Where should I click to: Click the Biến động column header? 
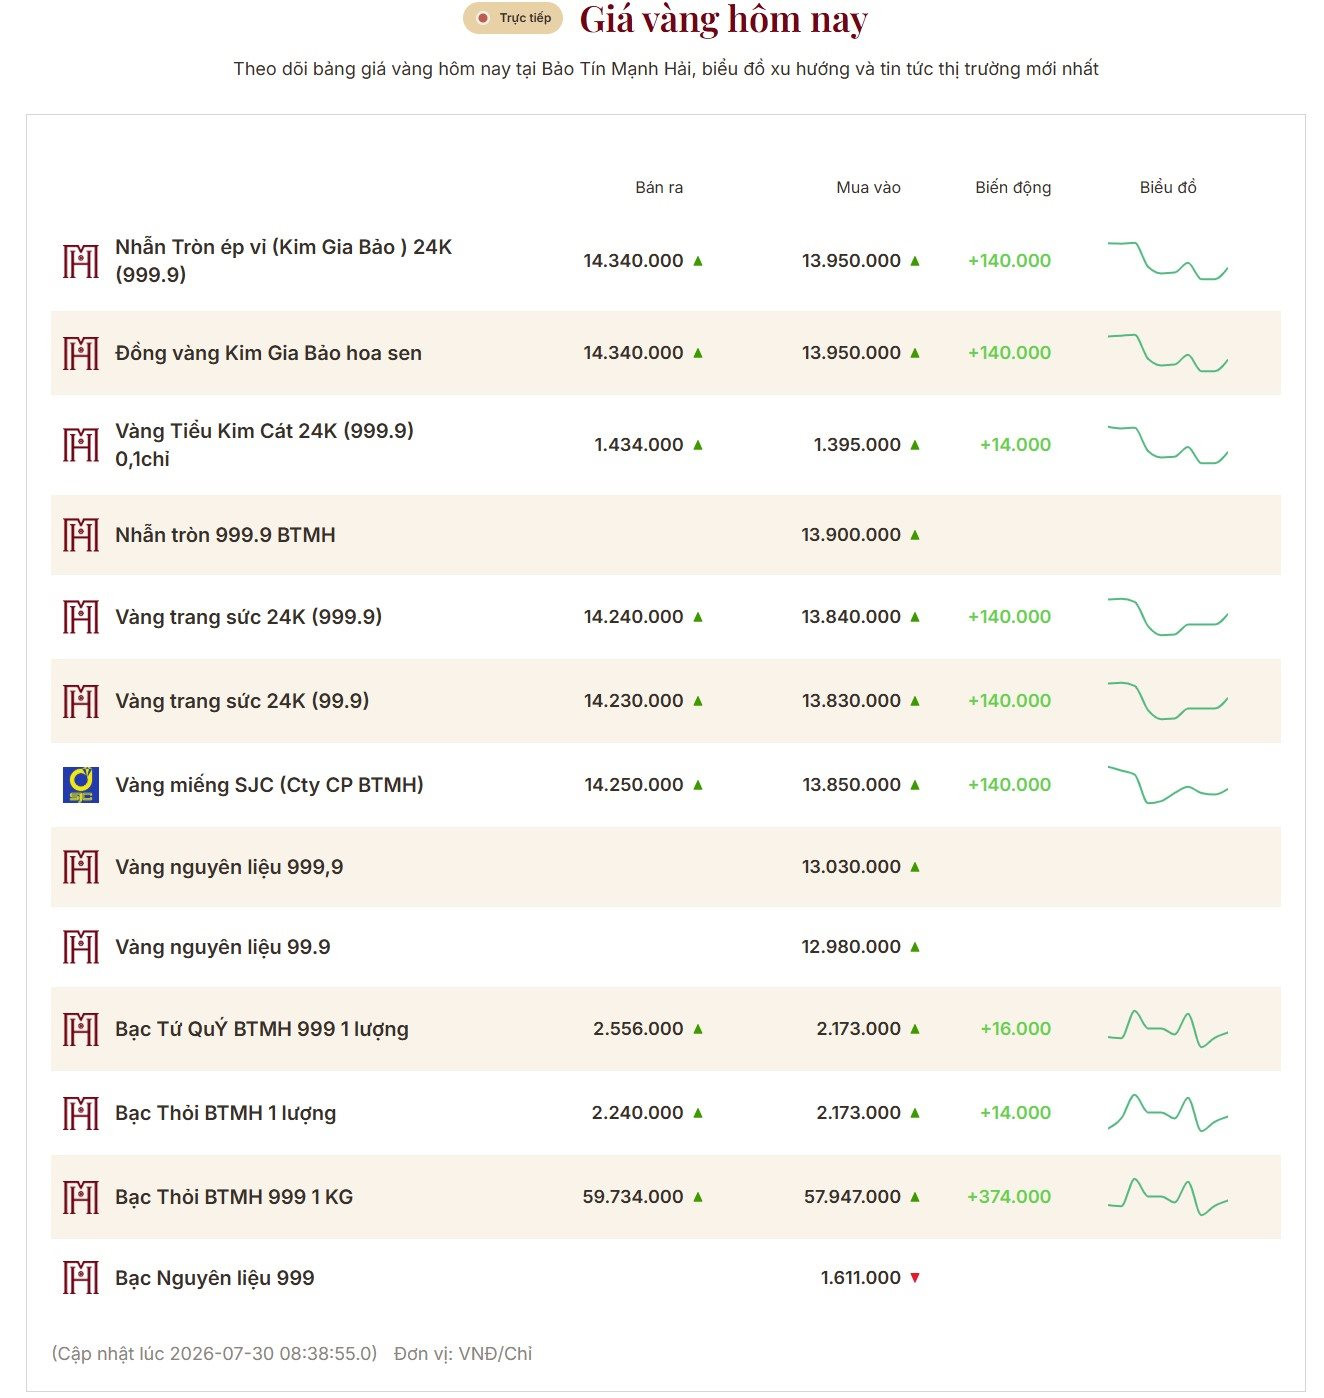(1013, 187)
